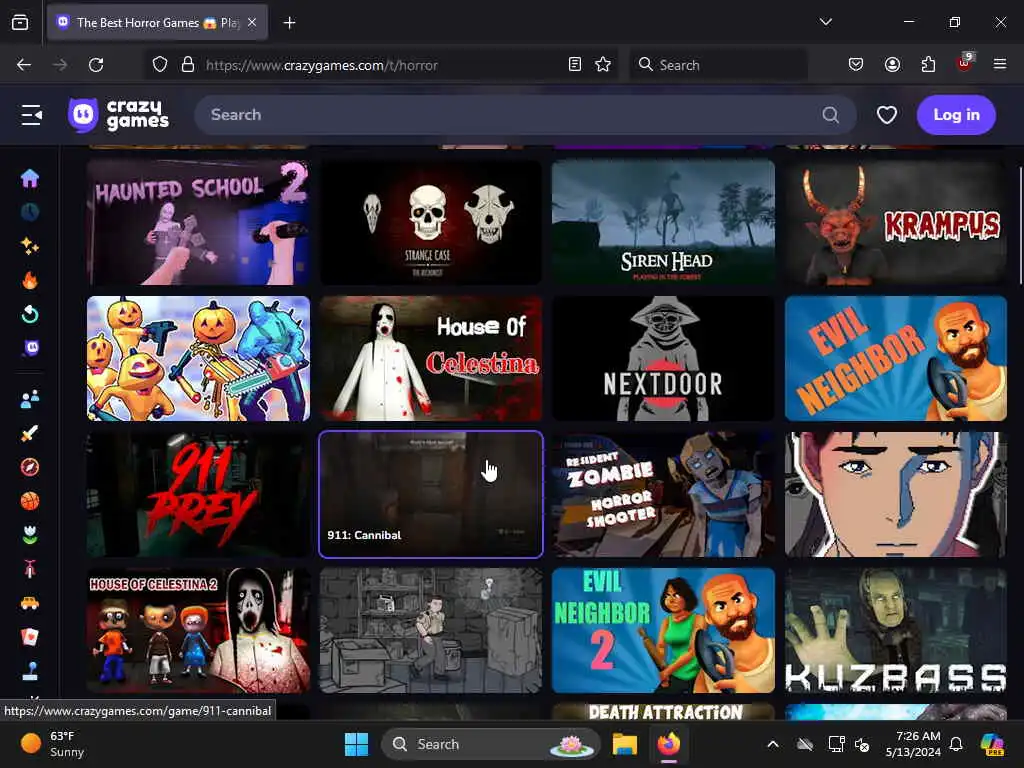Open Card games icon in sidebar
Image resolution: width=1024 pixels, height=768 pixels.
pyautogui.click(x=29, y=637)
